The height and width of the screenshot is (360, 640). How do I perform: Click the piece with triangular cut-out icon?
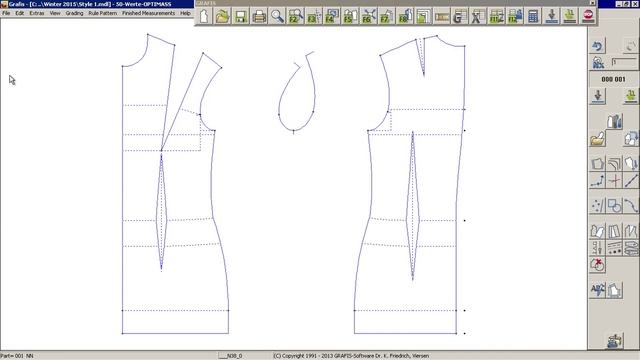click(x=631, y=231)
